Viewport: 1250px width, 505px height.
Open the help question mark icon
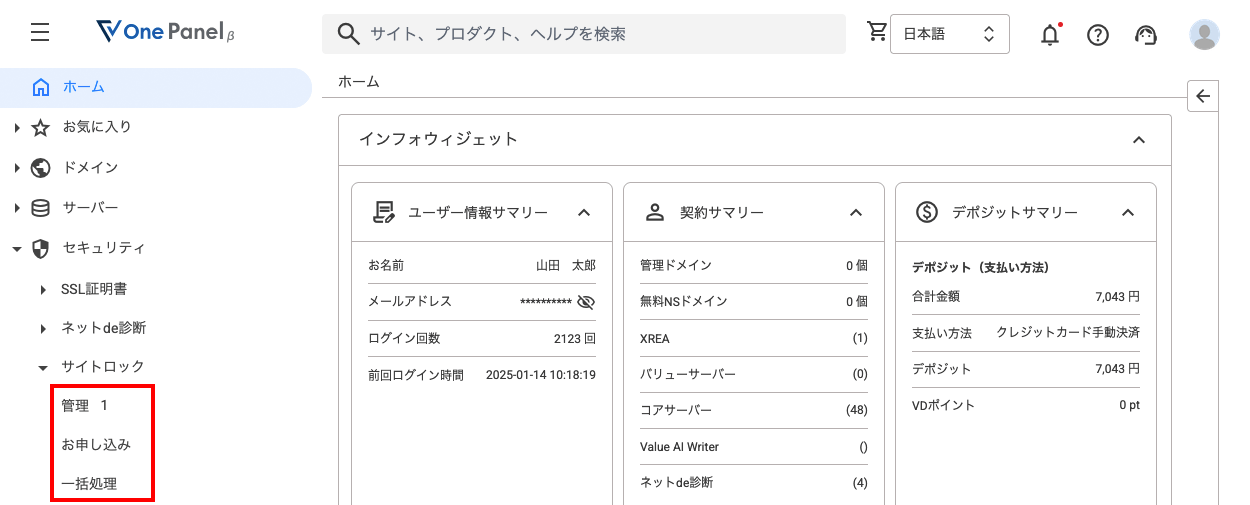coord(1098,35)
